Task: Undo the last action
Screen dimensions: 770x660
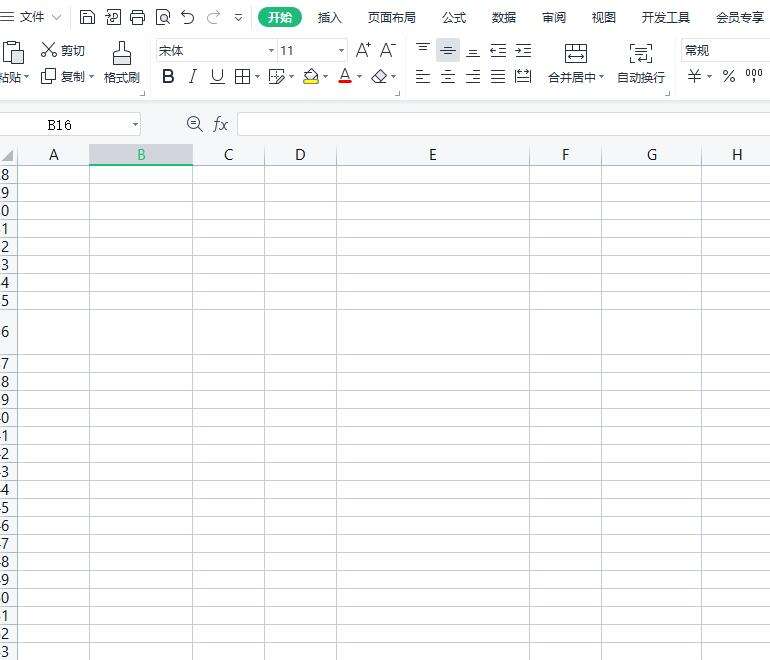Action: [188, 17]
